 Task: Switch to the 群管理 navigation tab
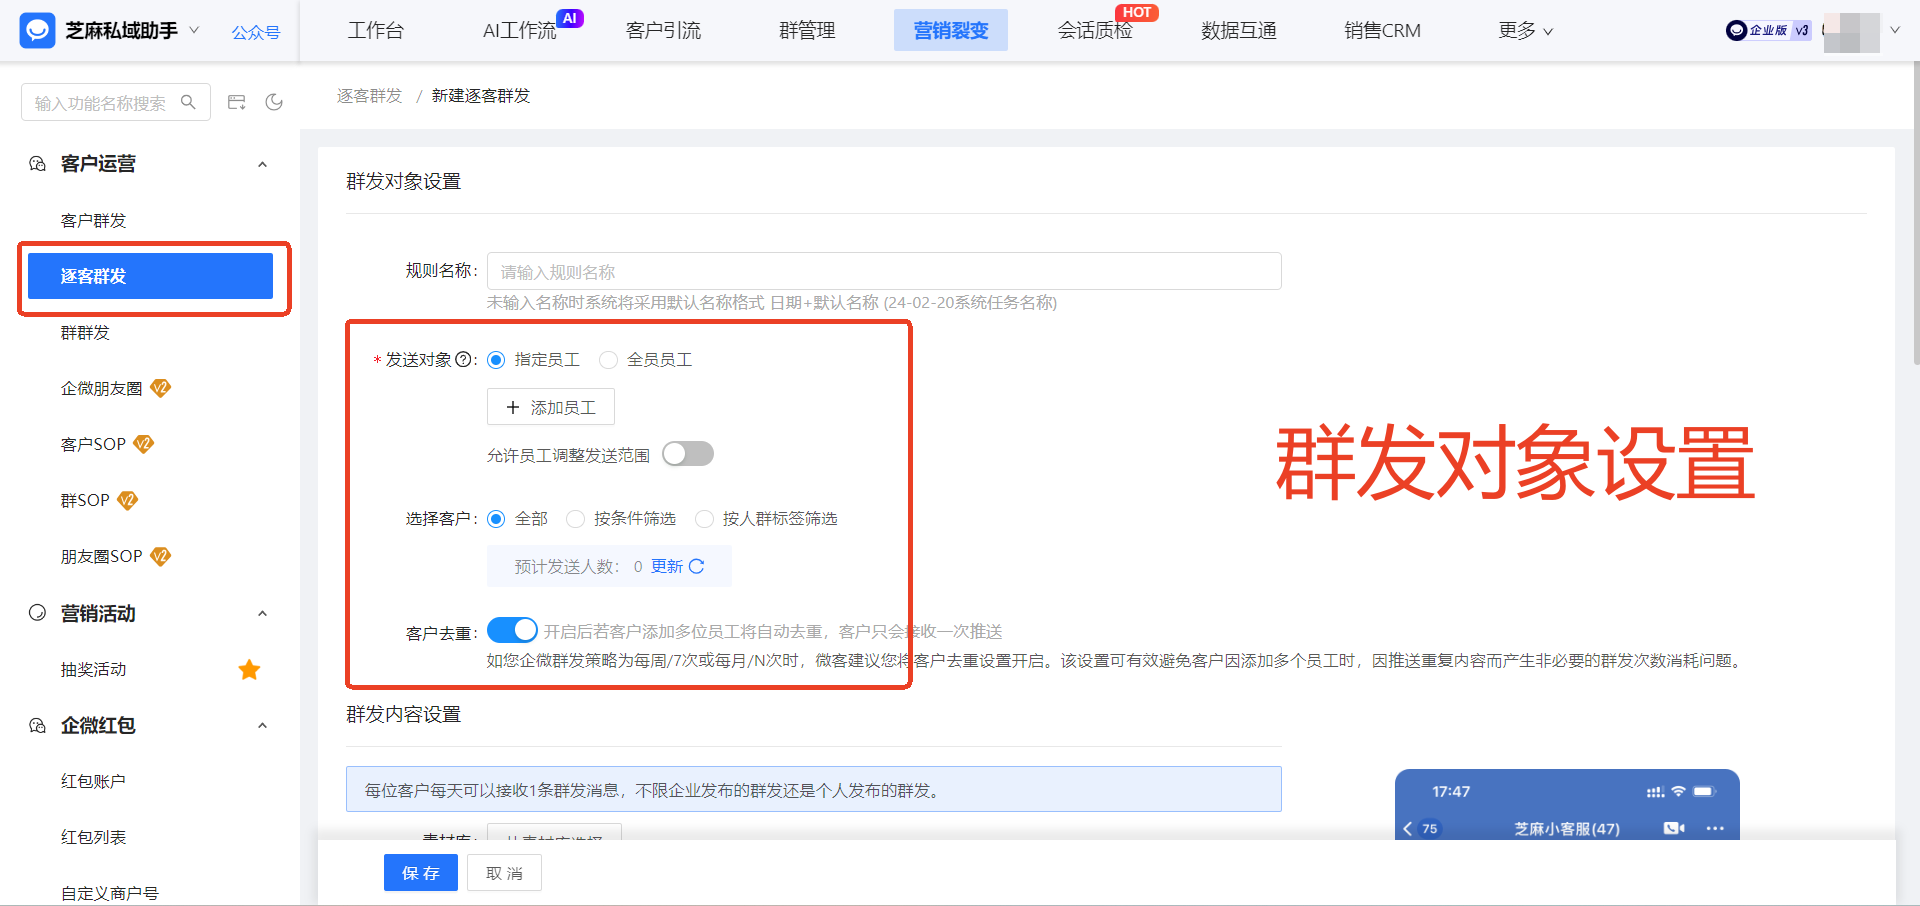tap(806, 30)
